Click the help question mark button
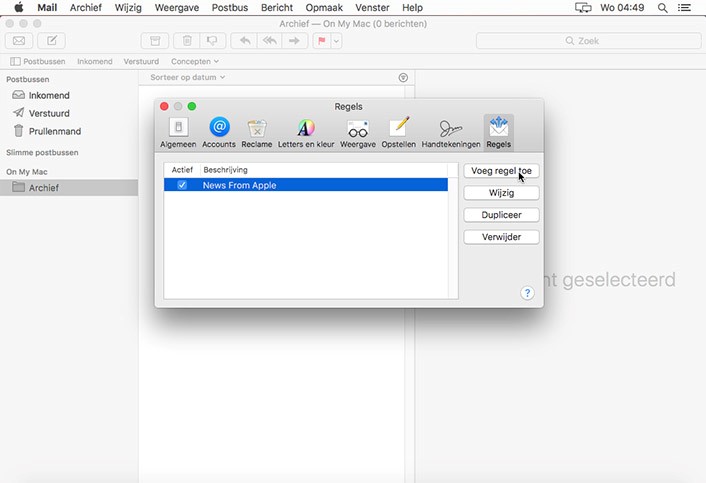The width and height of the screenshot is (706, 483). (527, 293)
